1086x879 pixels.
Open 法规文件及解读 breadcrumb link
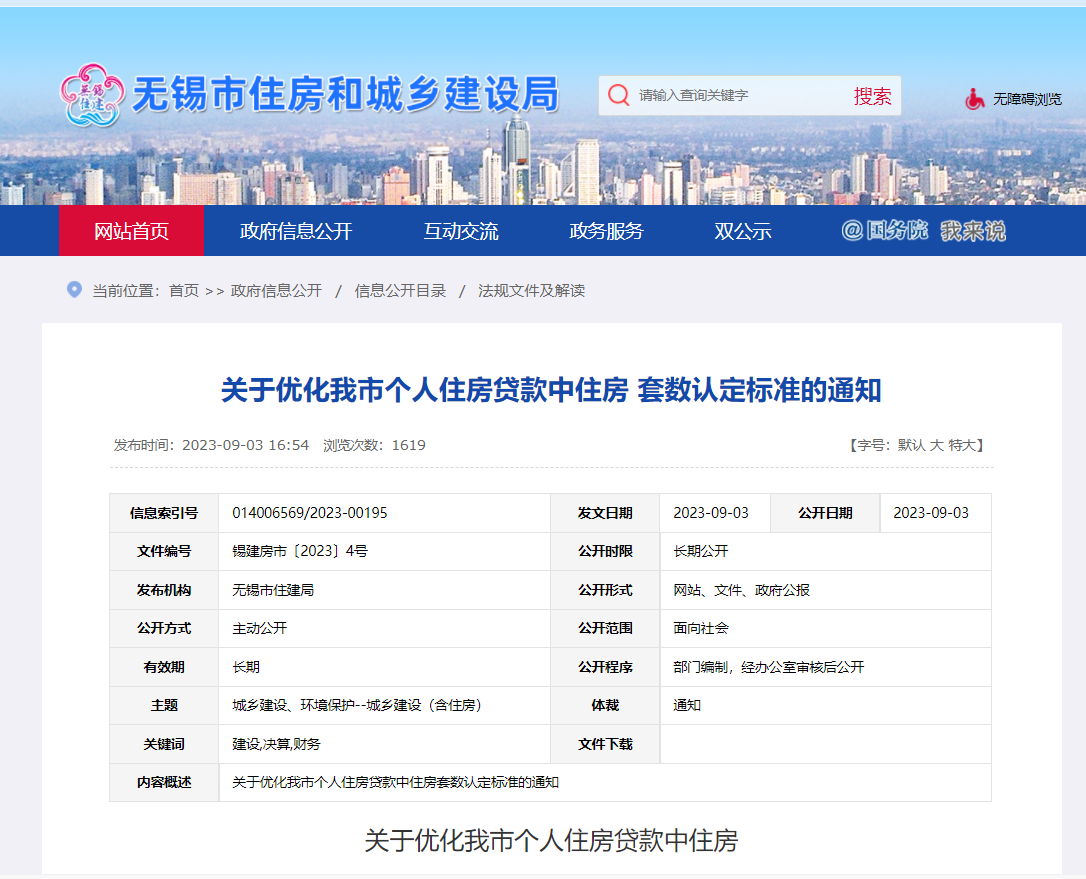click(531, 291)
